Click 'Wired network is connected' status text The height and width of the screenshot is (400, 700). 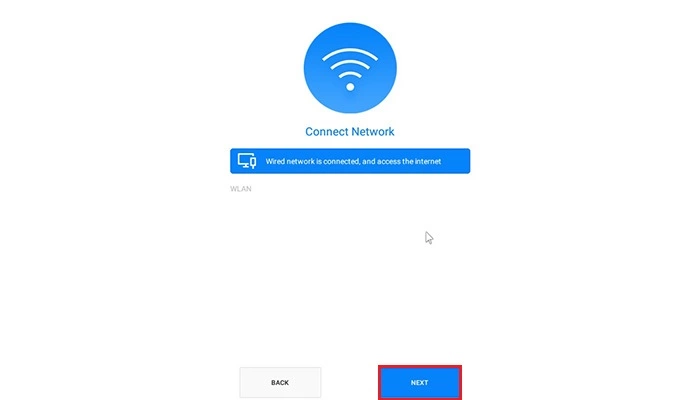tap(312, 161)
